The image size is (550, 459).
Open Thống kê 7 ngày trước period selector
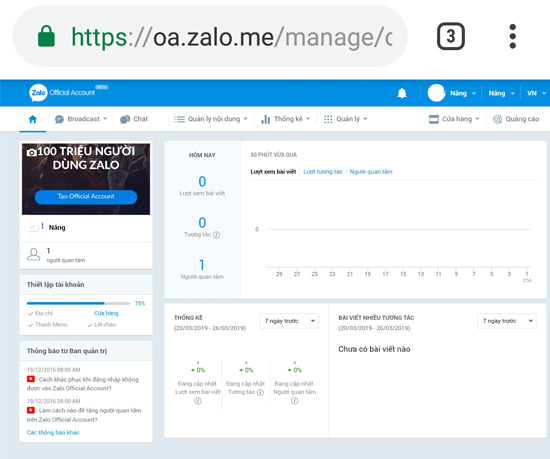click(289, 321)
